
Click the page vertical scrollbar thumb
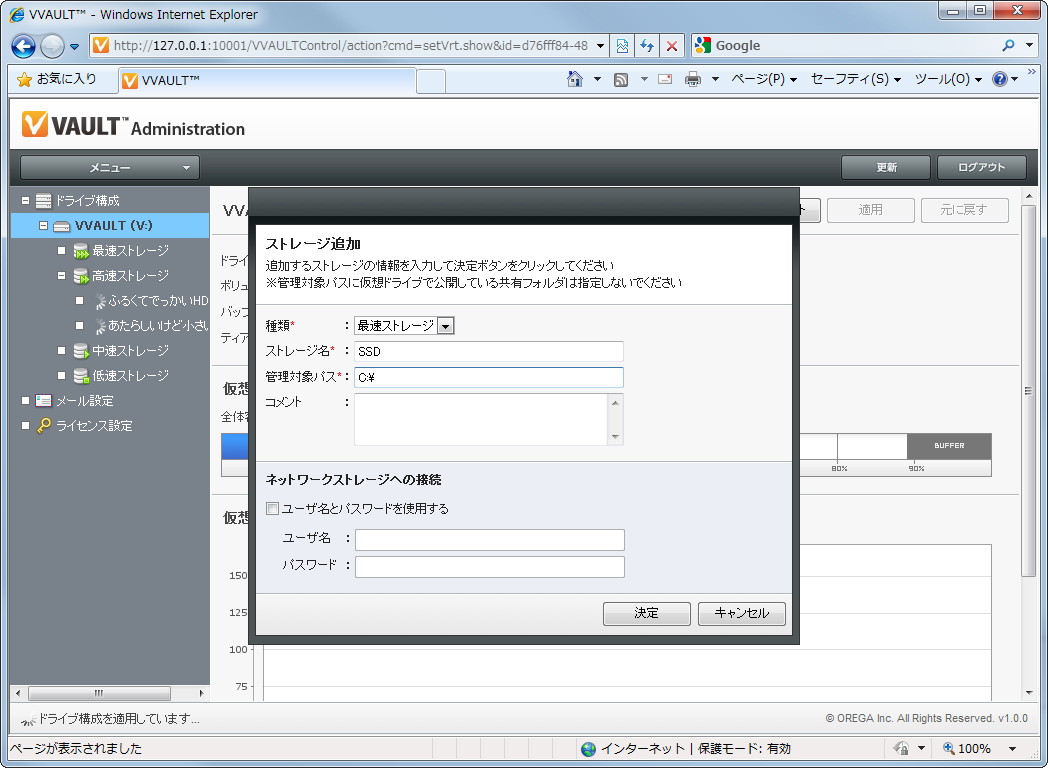[x=1028, y=391]
